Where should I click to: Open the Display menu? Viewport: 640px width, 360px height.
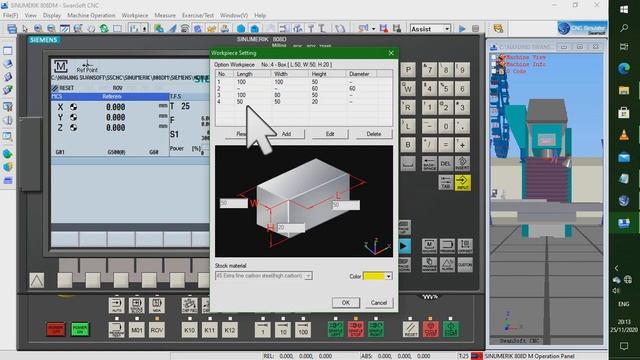52,15
